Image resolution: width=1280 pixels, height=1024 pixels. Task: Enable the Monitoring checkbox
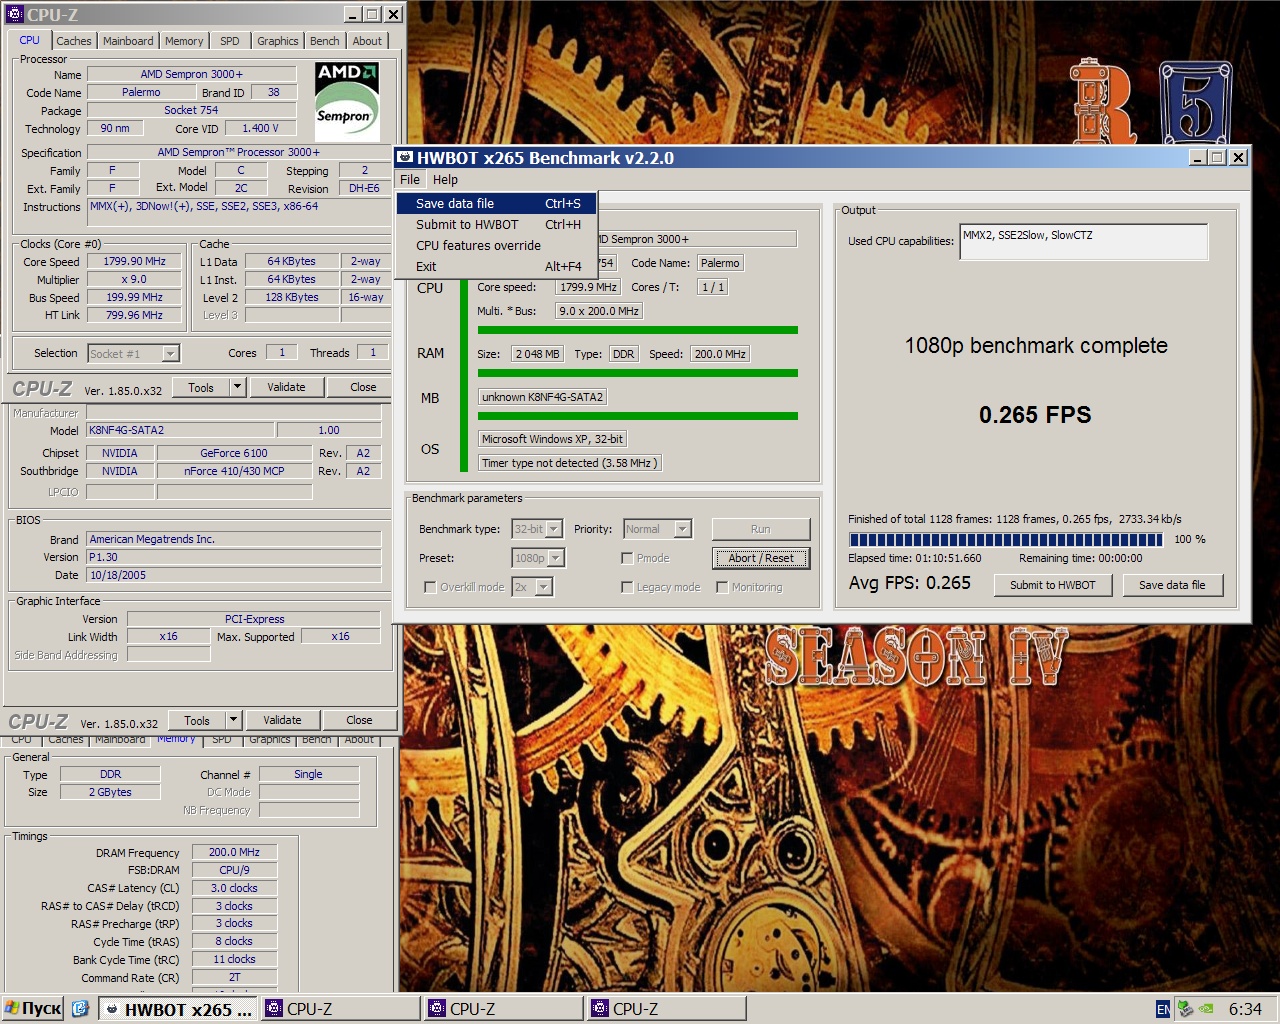tap(722, 587)
